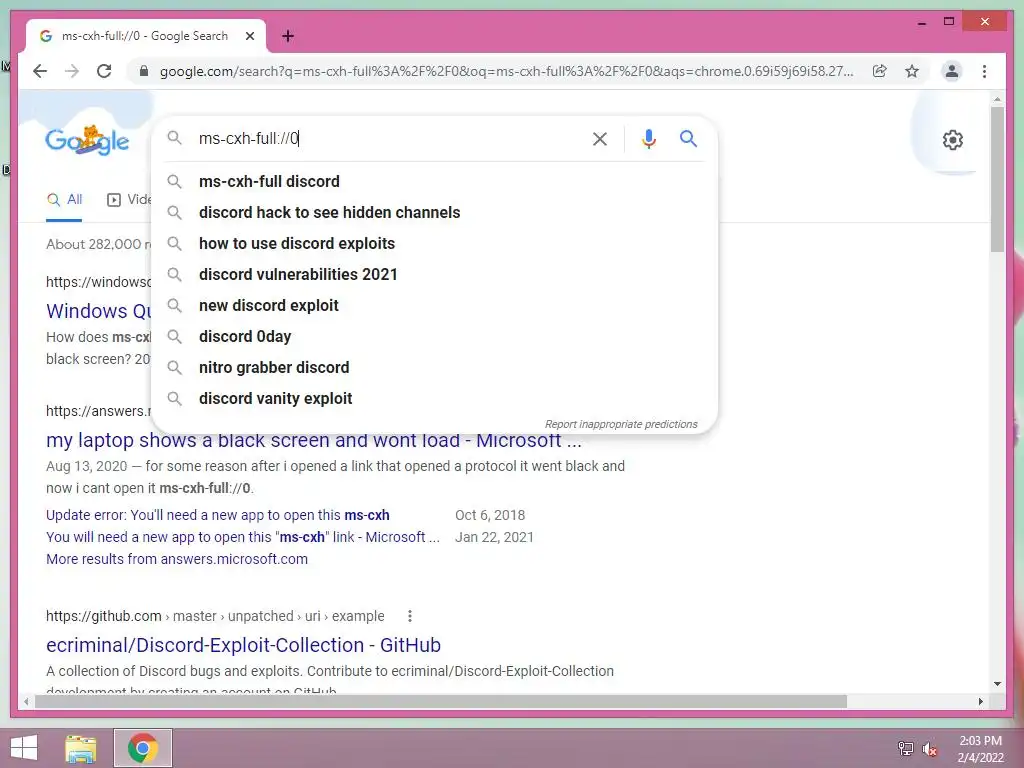Open the taskbar clock showing 2:03 PM

point(980,749)
